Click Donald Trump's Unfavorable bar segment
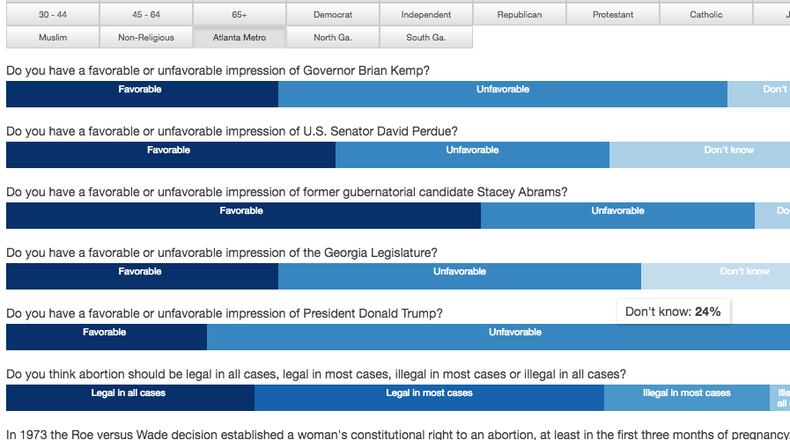 click(x=498, y=337)
